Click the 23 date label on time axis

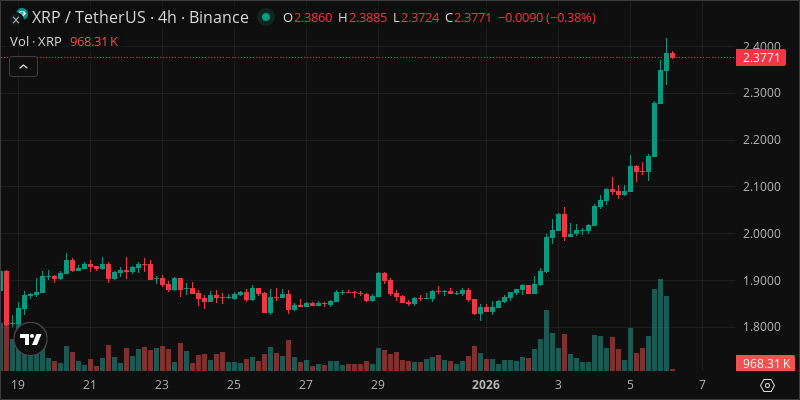pyautogui.click(x=162, y=384)
